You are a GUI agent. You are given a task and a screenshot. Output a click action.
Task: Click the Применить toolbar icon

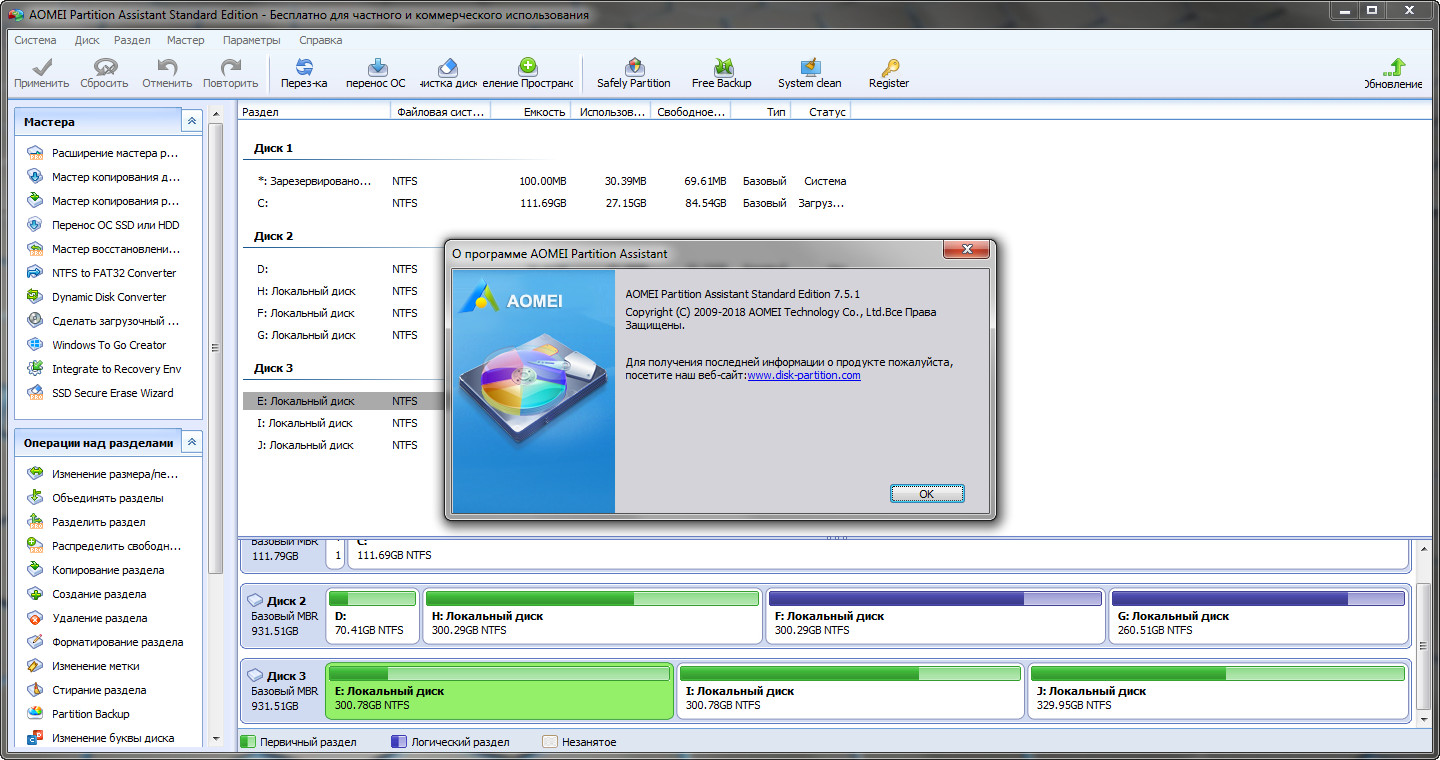tap(40, 72)
